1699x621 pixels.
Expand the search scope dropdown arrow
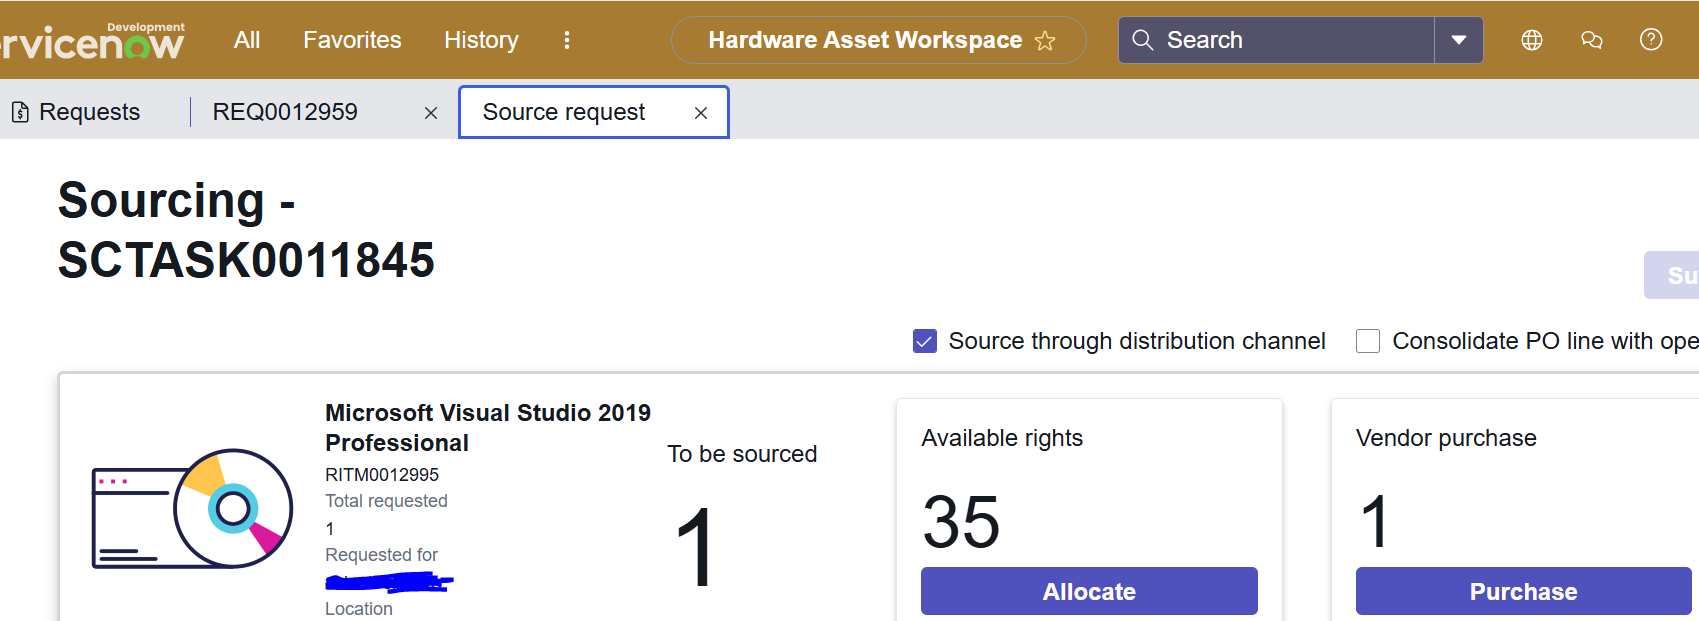[1459, 40]
